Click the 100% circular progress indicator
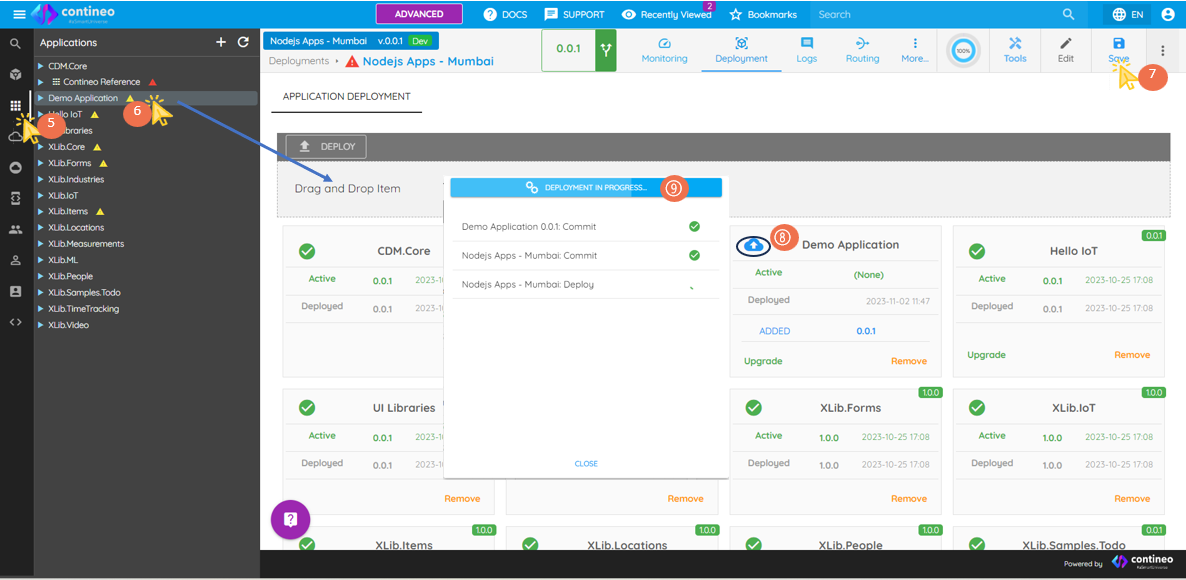This screenshot has height=580, width=1186. (963, 50)
